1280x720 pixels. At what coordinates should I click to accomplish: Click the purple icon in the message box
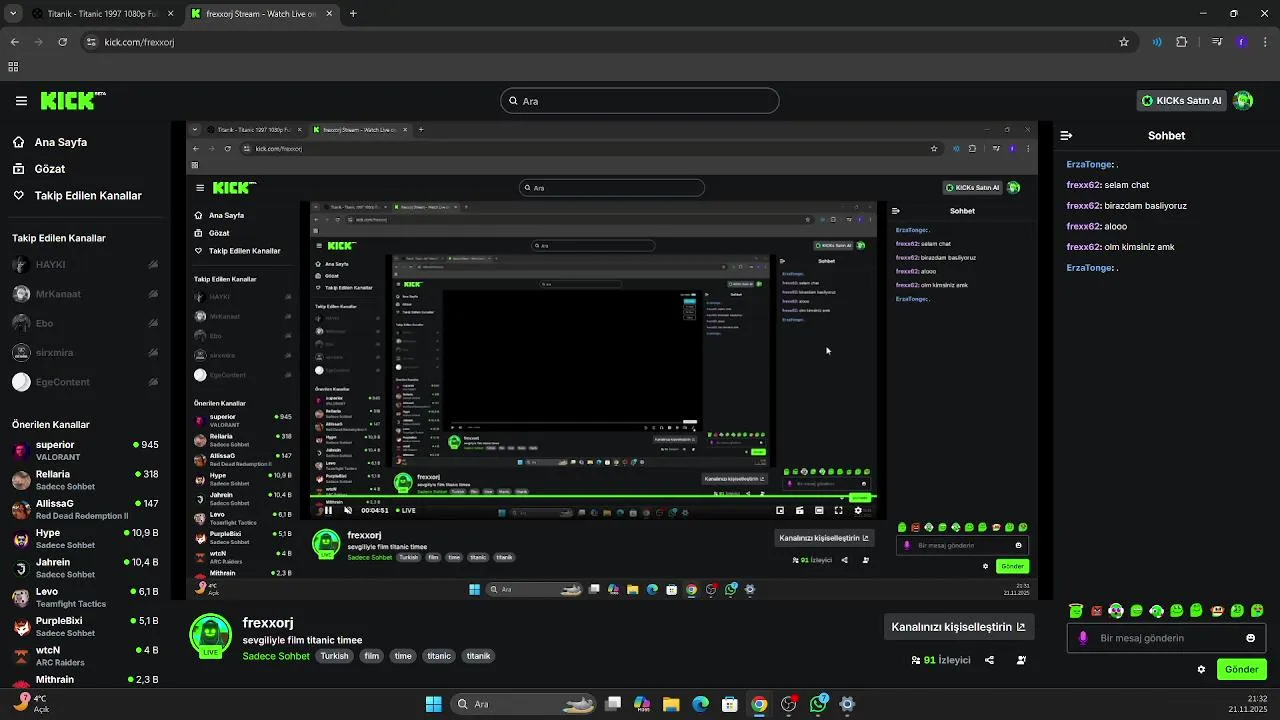click(1083, 638)
